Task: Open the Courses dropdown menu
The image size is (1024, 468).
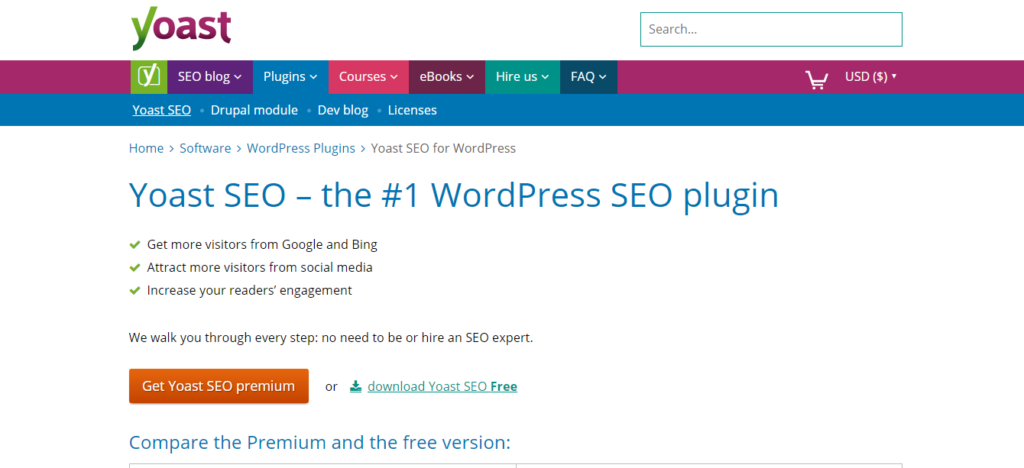Action: tap(368, 77)
